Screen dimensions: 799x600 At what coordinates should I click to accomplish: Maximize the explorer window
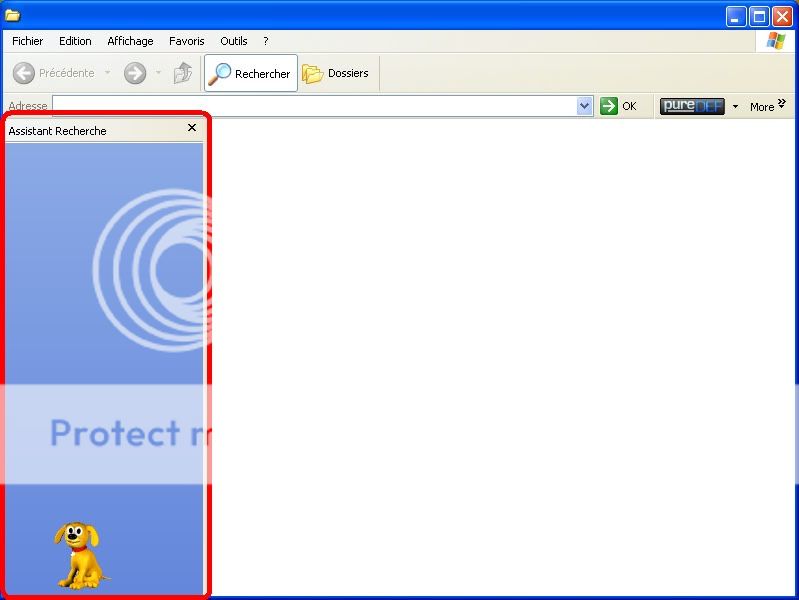pos(759,17)
